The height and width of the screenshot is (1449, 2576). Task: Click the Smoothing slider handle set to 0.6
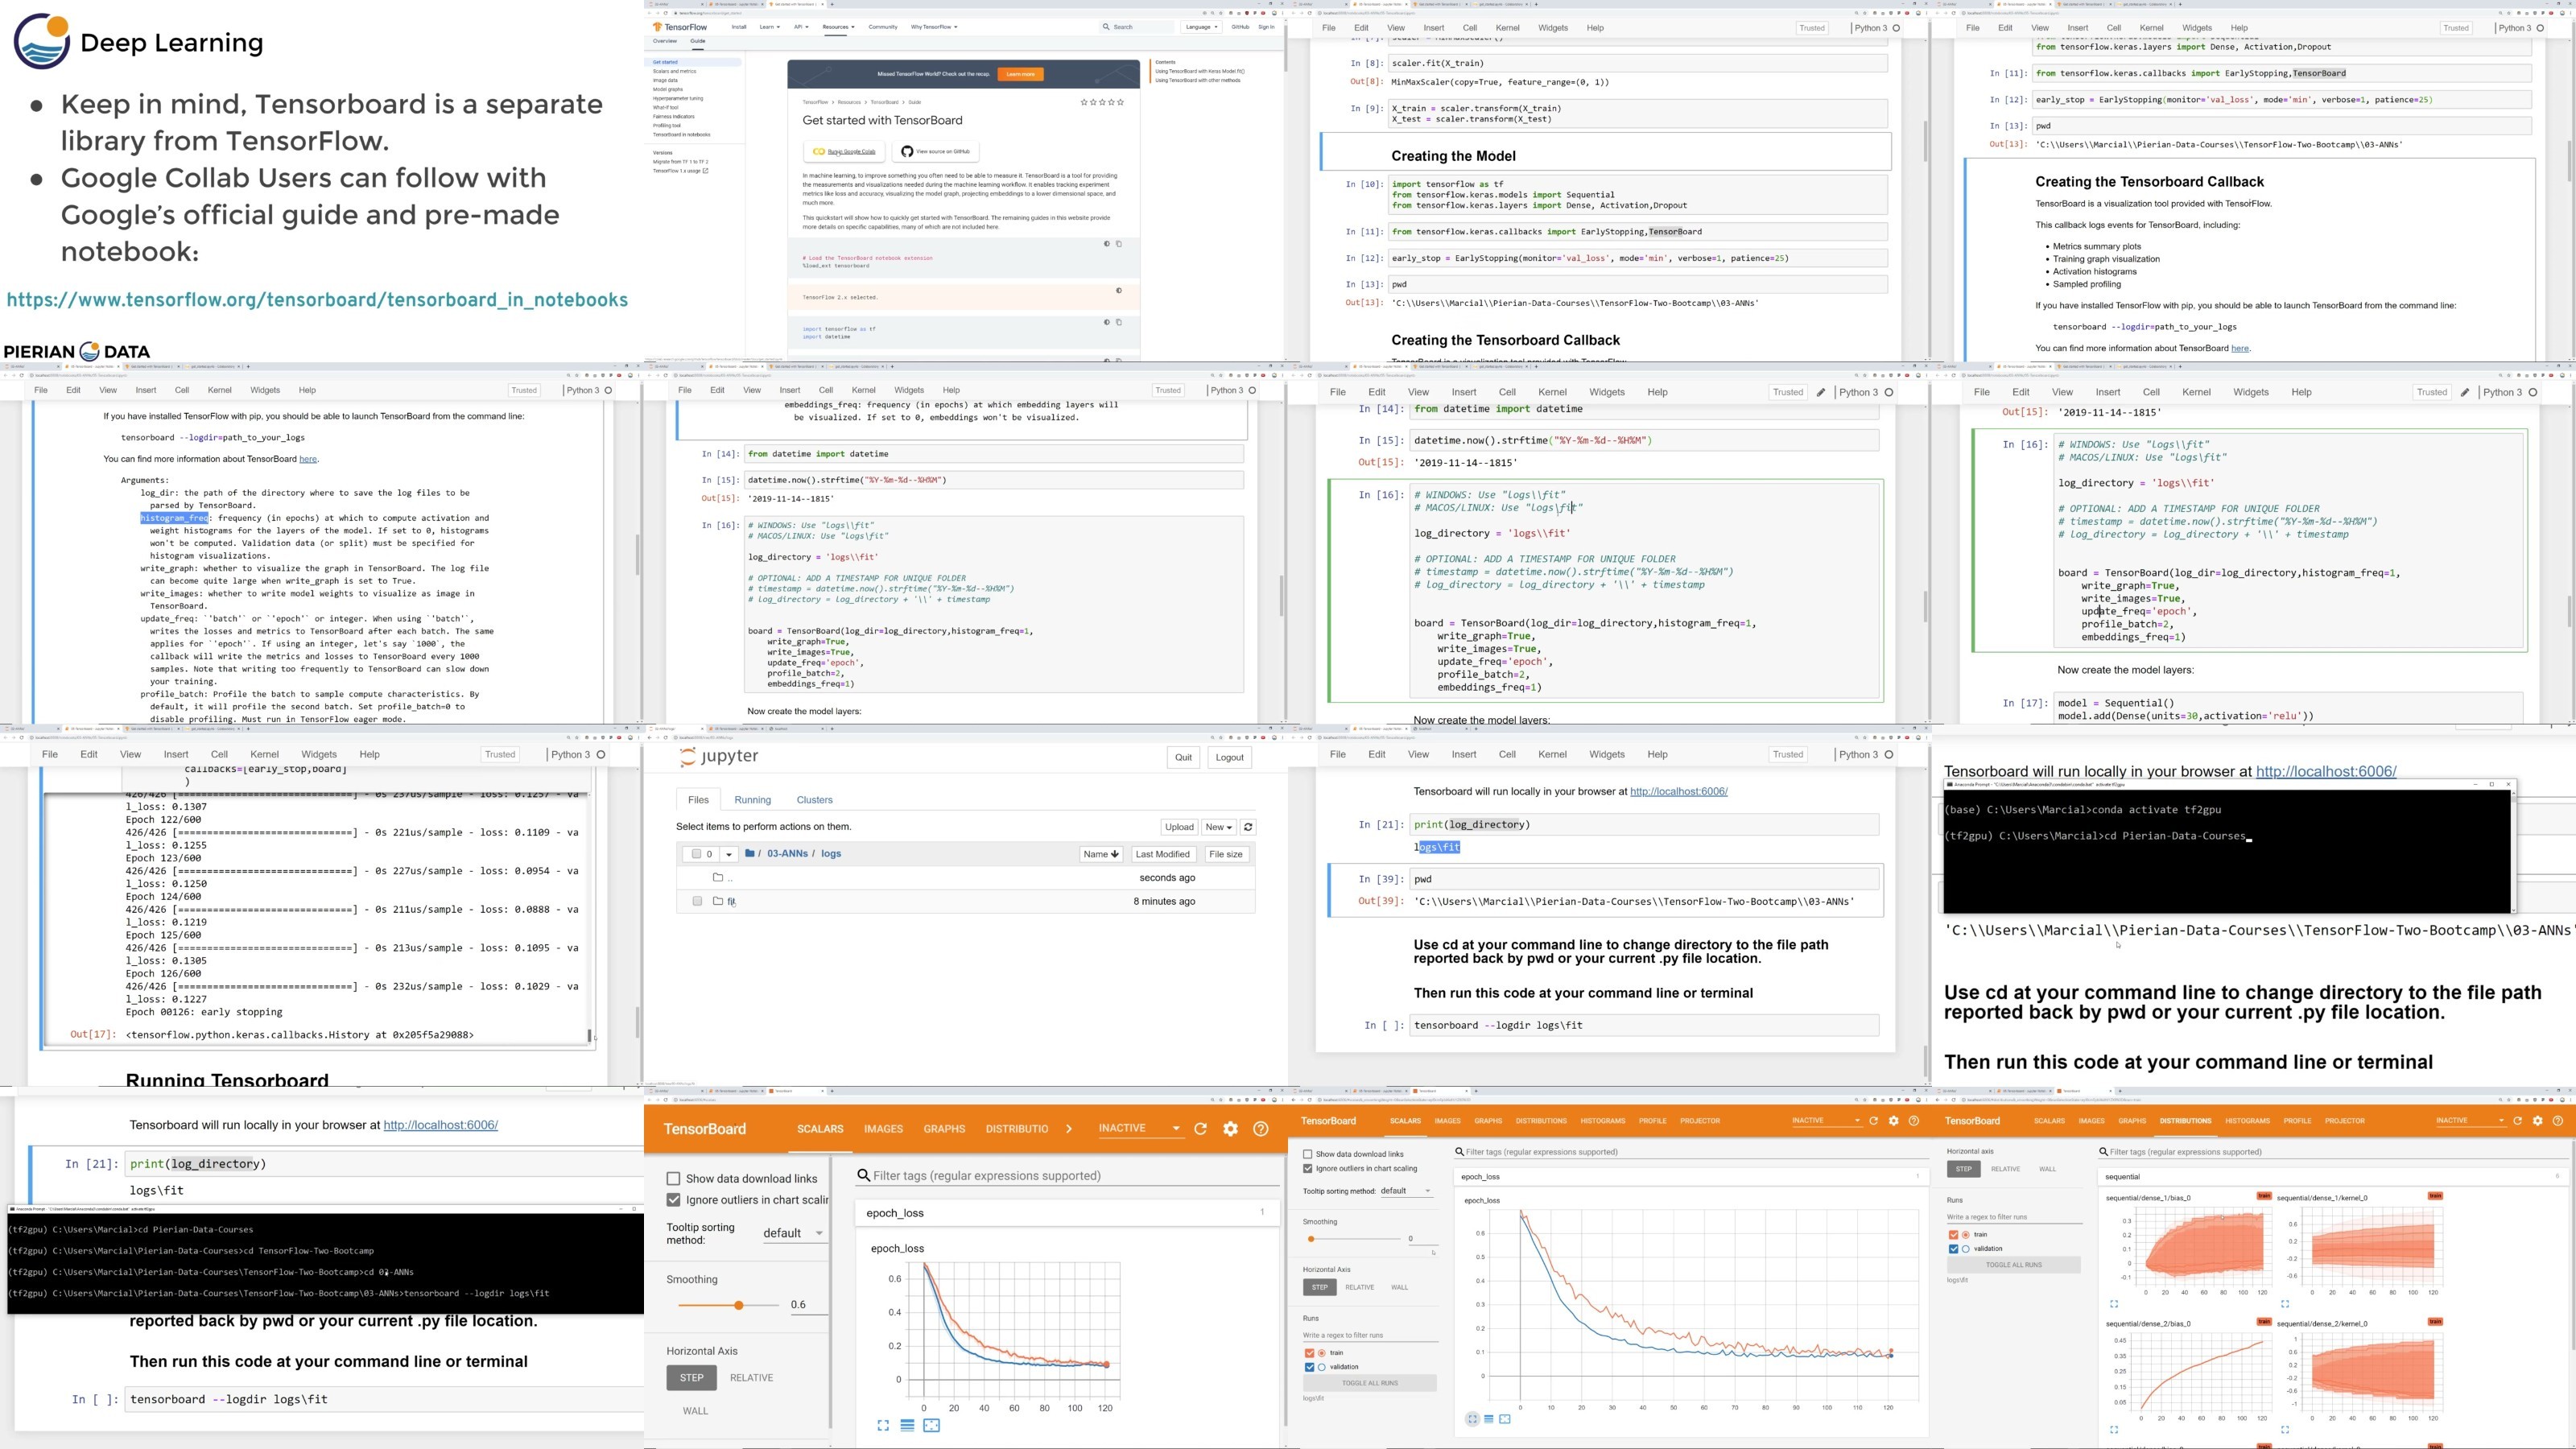pos(738,1305)
